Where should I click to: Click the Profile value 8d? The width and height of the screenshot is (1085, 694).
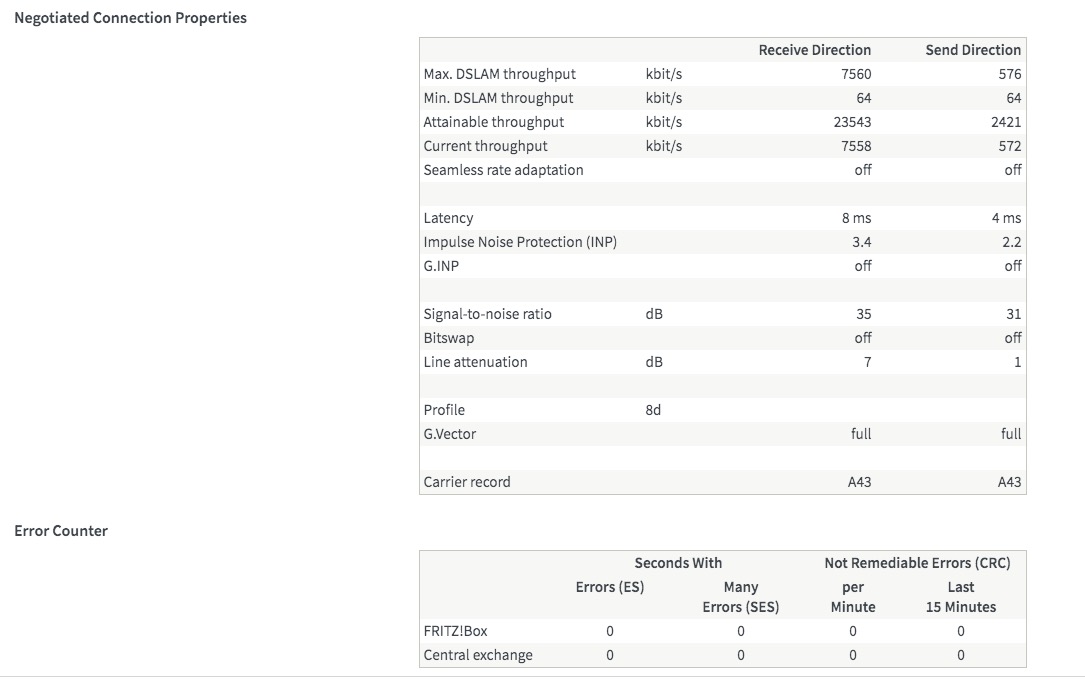[653, 410]
